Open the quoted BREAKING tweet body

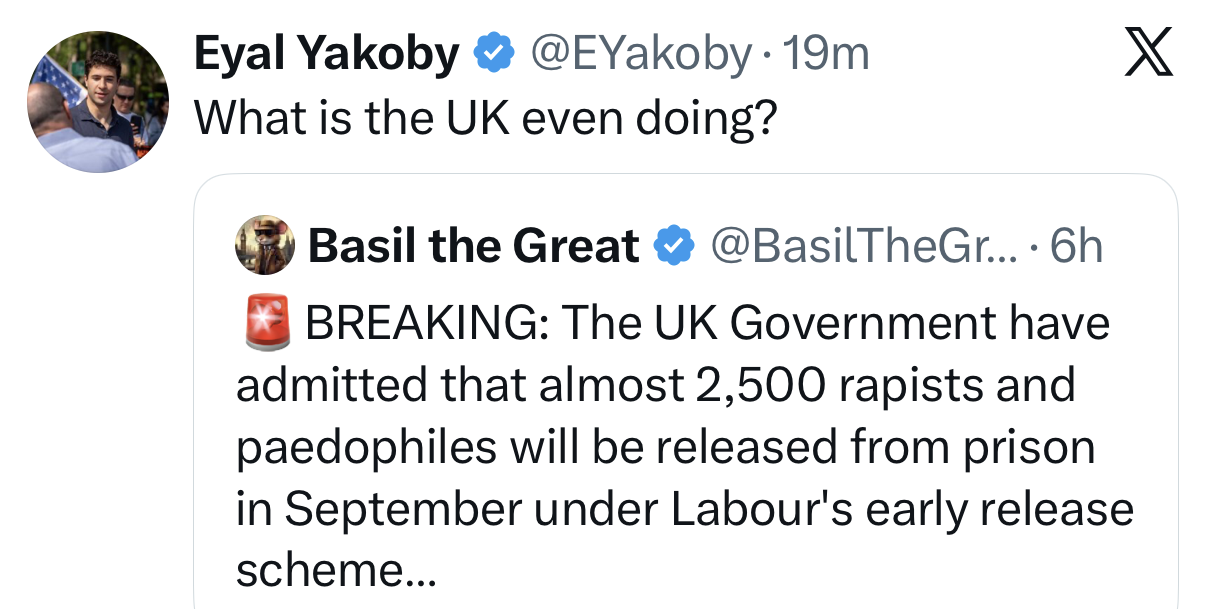(685, 447)
